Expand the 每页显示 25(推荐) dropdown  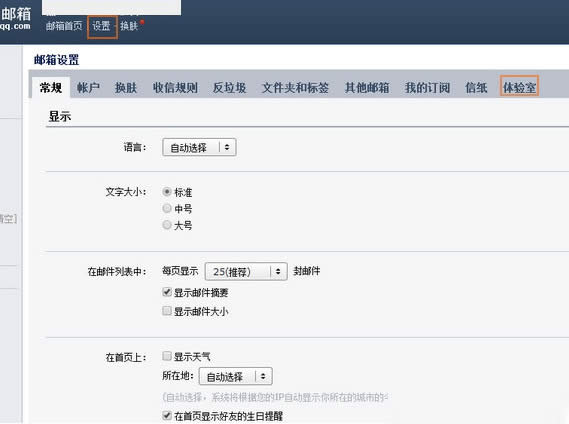246,272
